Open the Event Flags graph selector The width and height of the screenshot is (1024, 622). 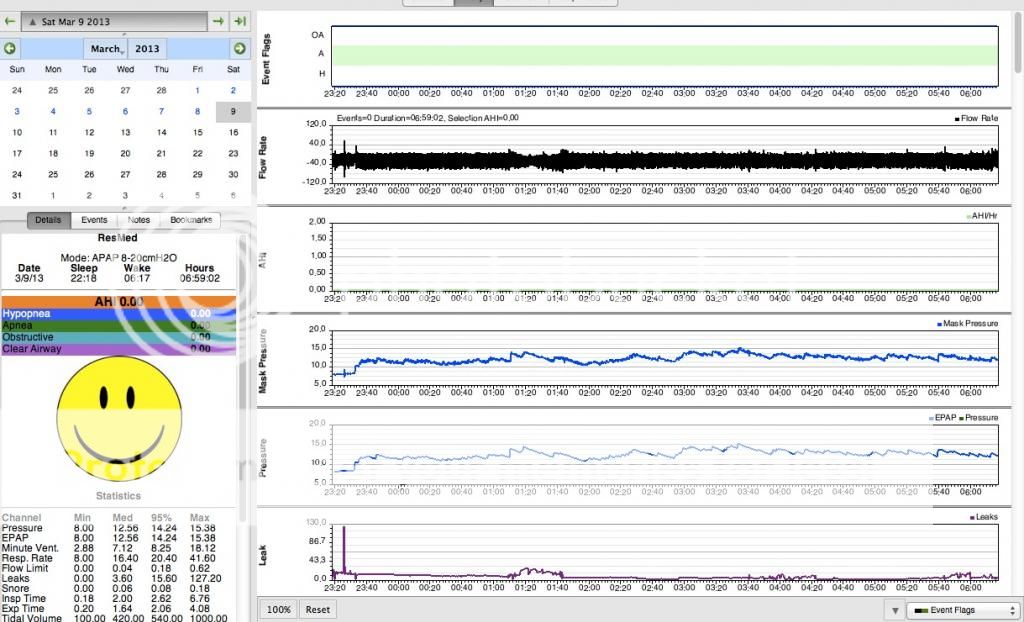point(962,609)
